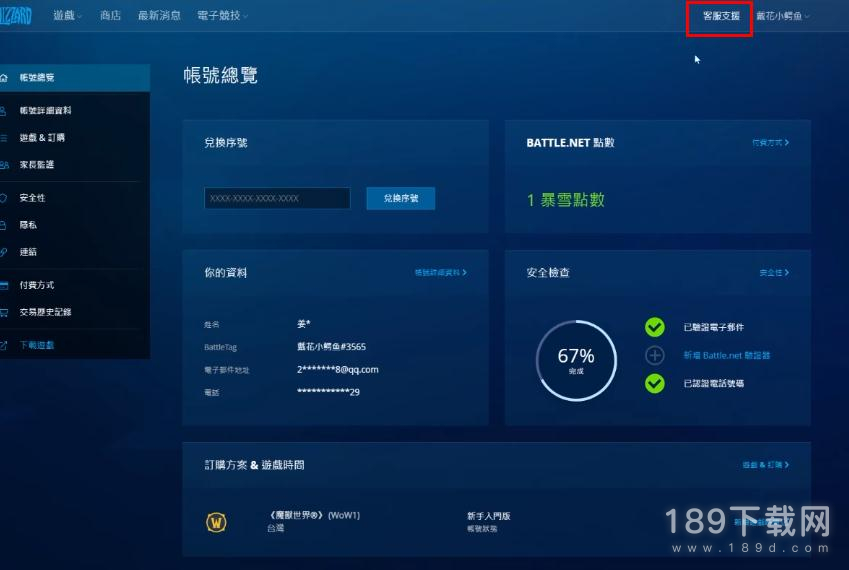
Task: Click the green checkmark for verified email
Action: 655,327
